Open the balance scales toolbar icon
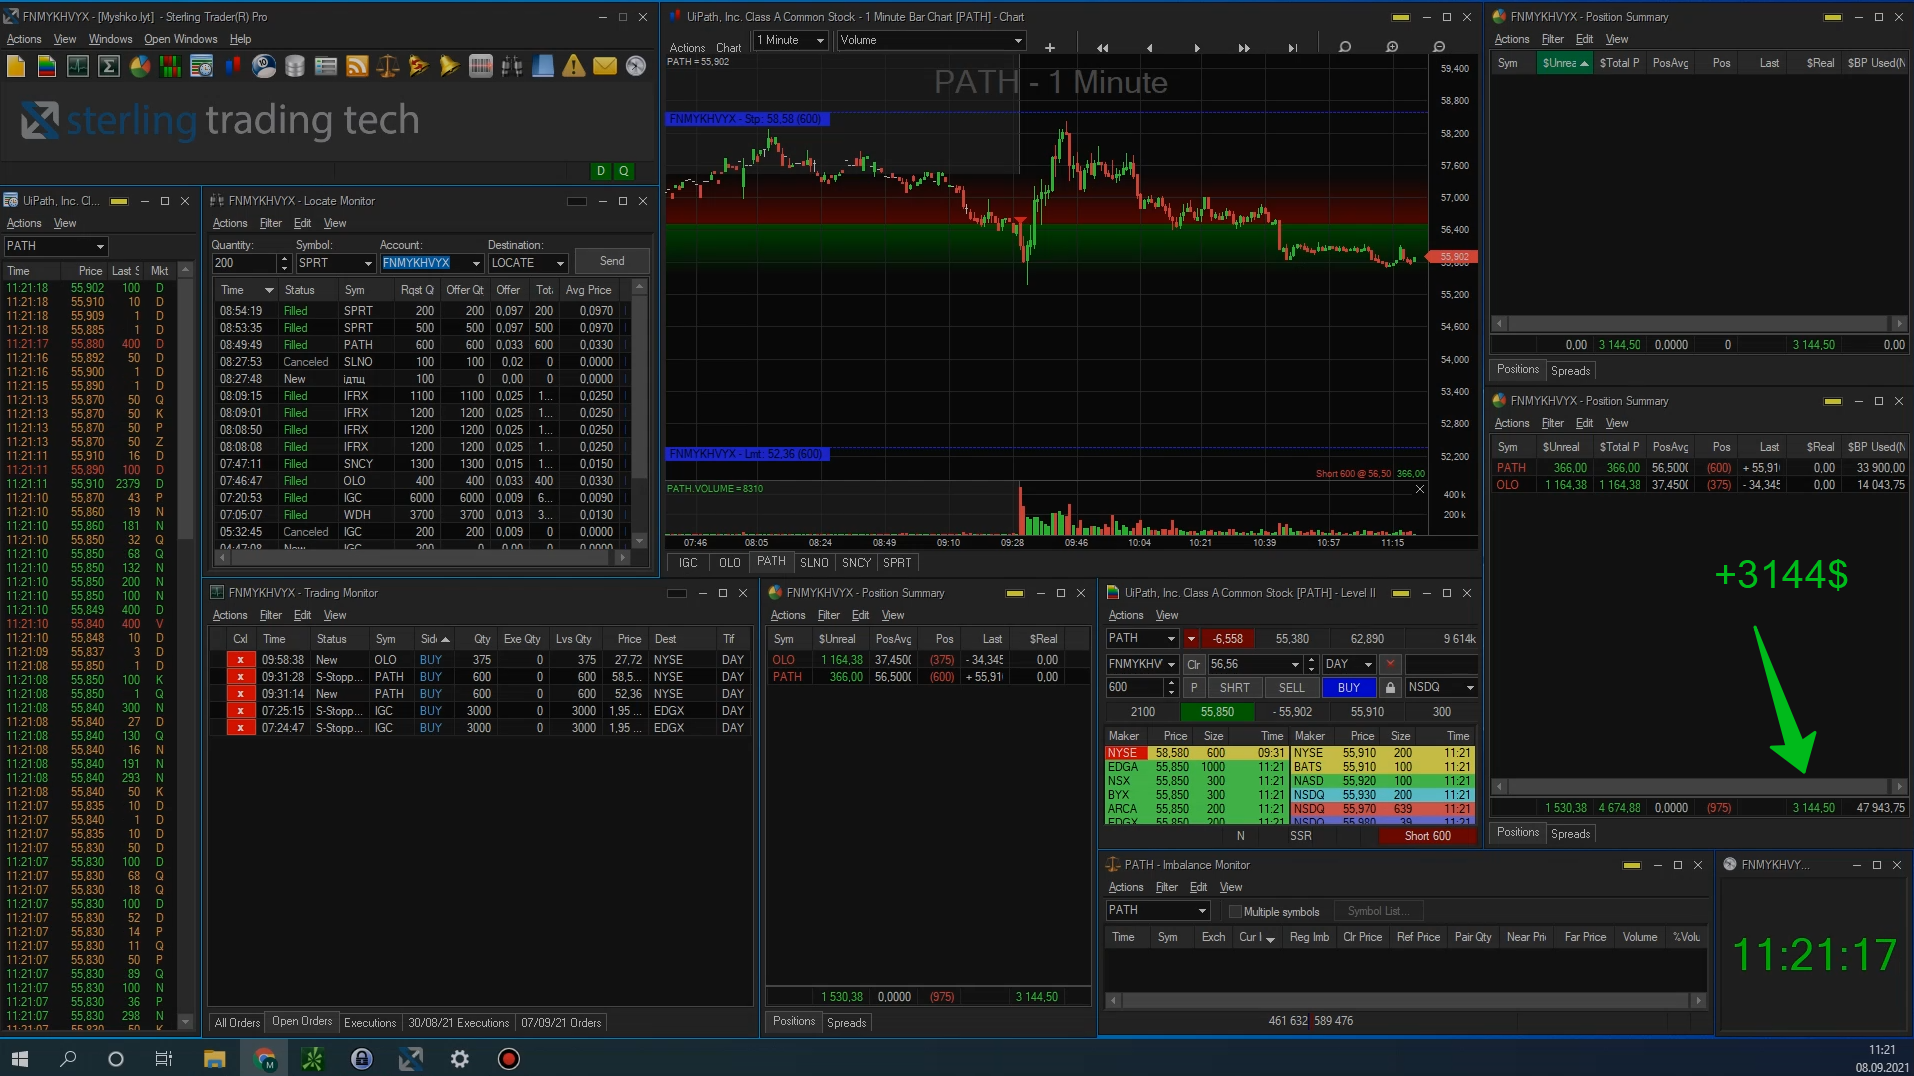Image resolution: width=1914 pixels, height=1076 pixels. pos(388,67)
